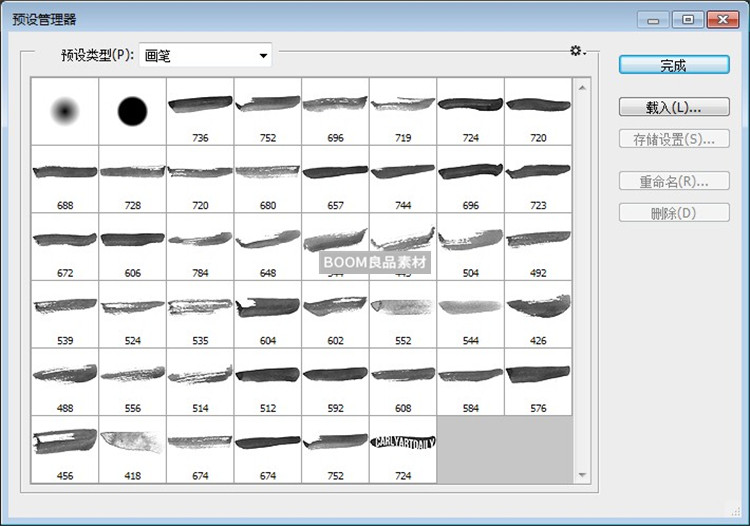Select the 492 brush preset
The width and height of the screenshot is (750, 526).
(x=538, y=247)
